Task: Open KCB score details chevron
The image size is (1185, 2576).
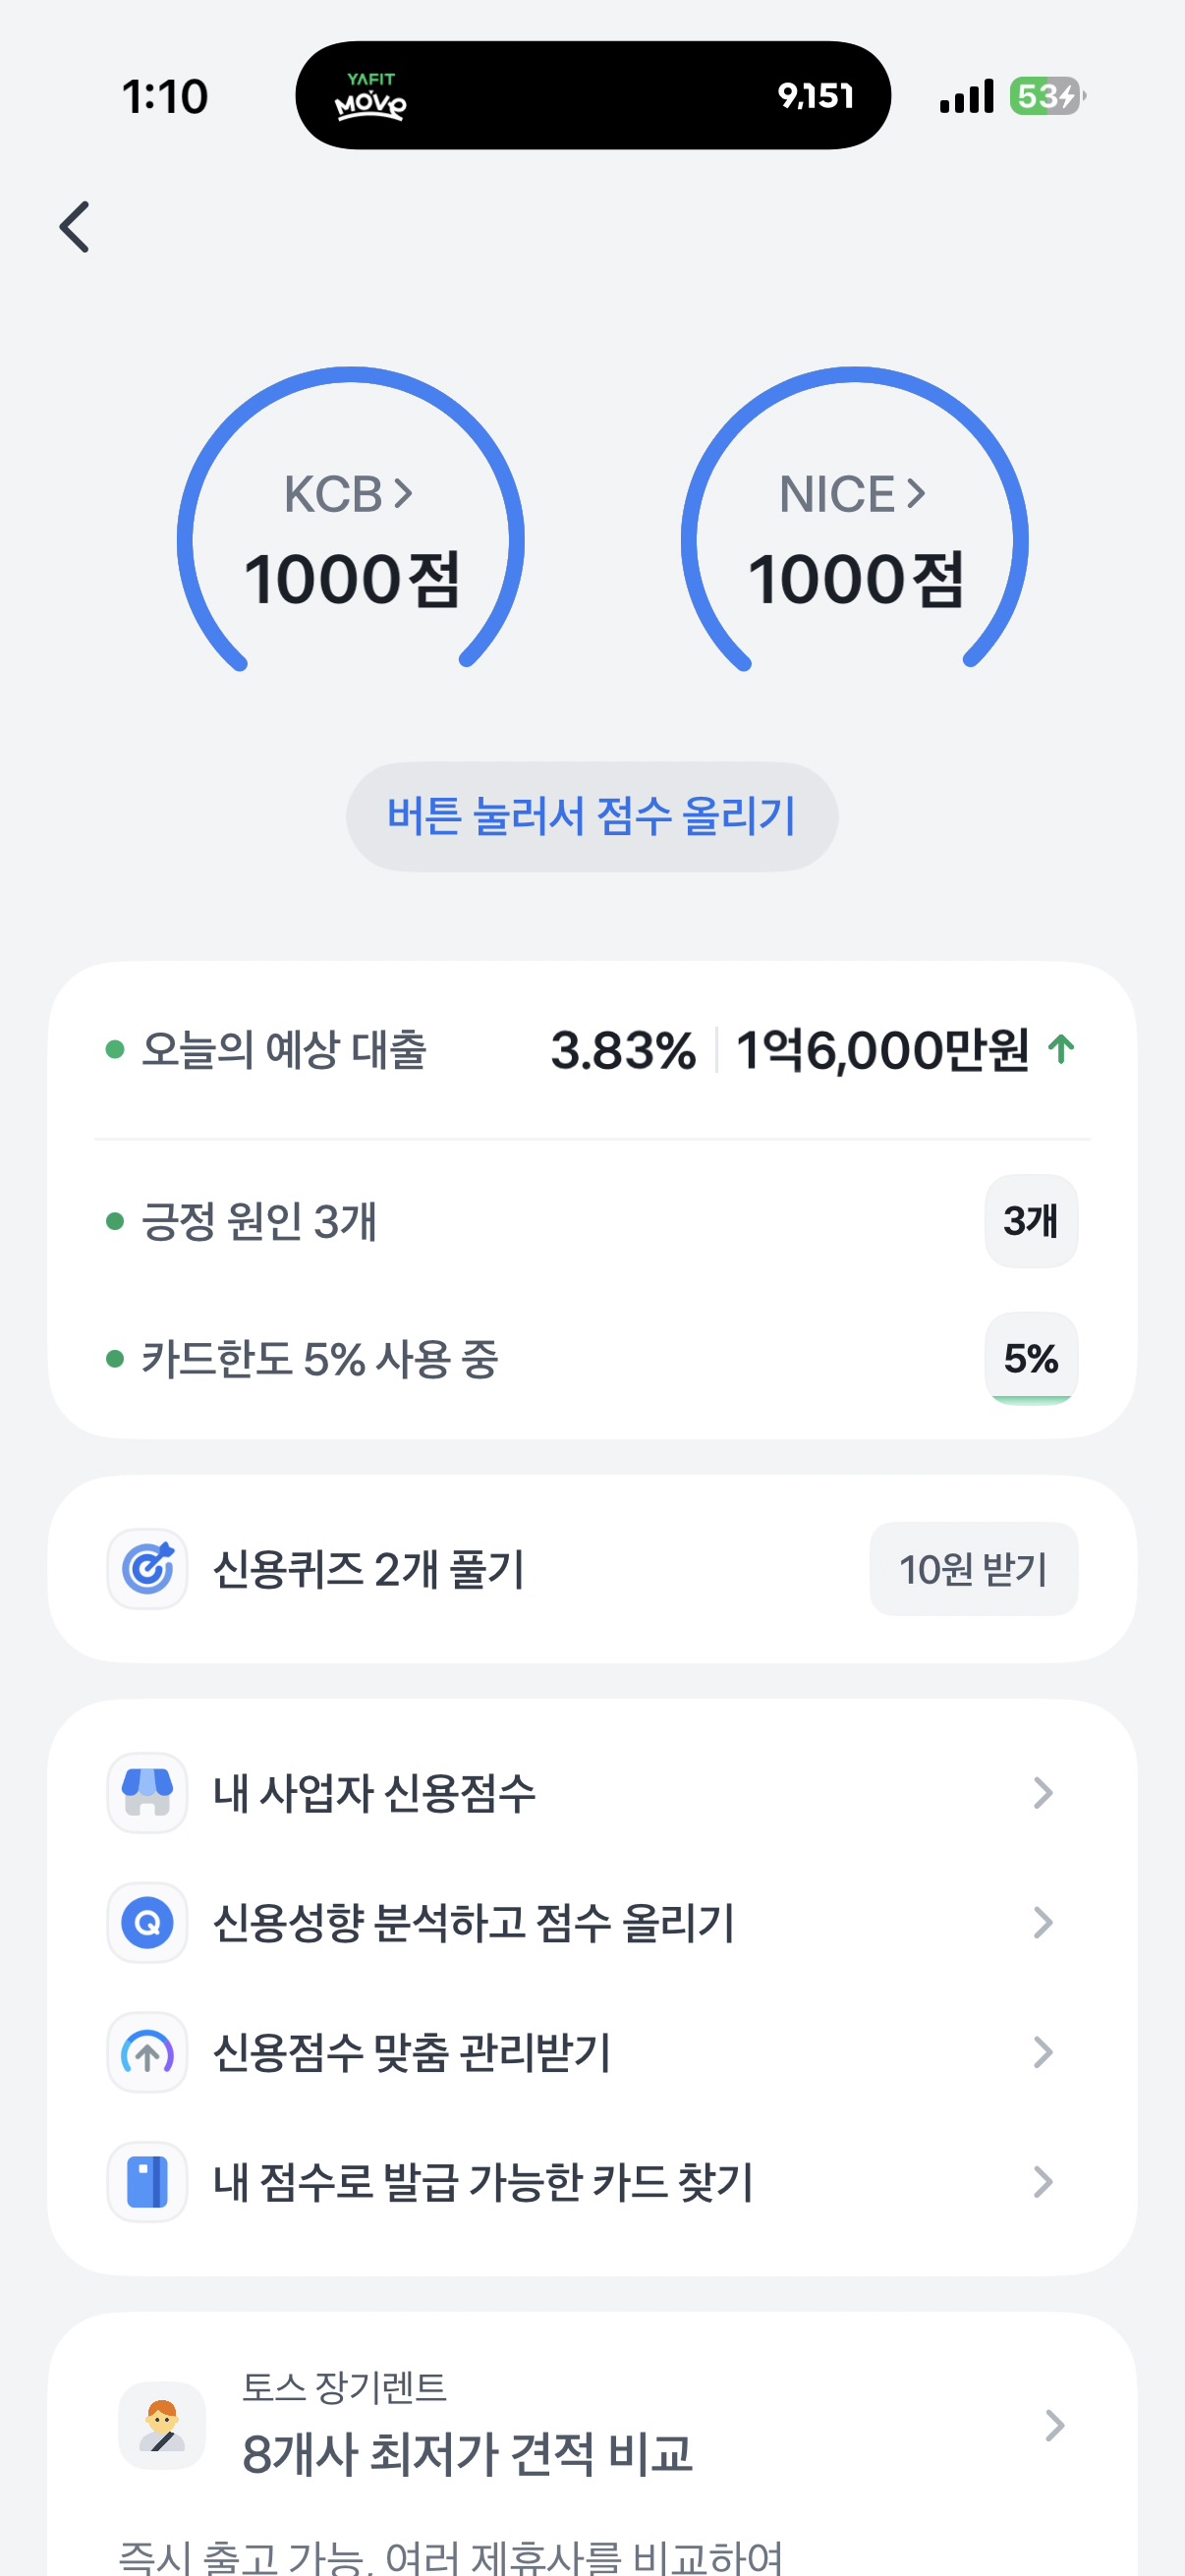Action: pyautogui.click(x=403, y=494)
